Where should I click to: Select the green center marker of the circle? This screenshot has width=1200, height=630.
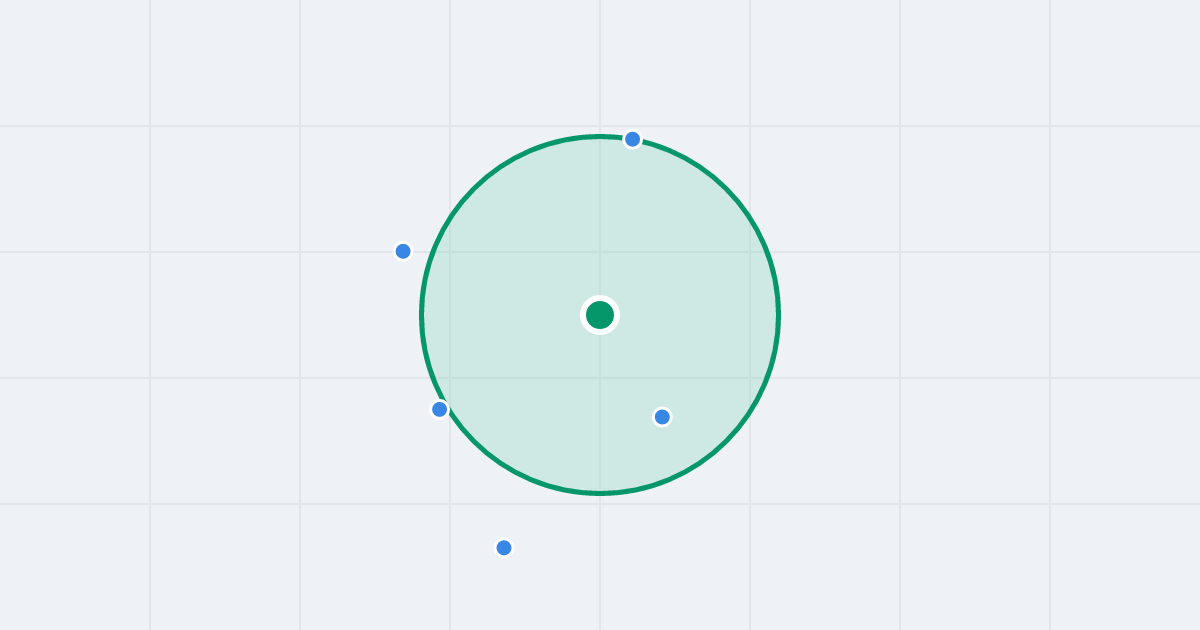coord(600,315)
